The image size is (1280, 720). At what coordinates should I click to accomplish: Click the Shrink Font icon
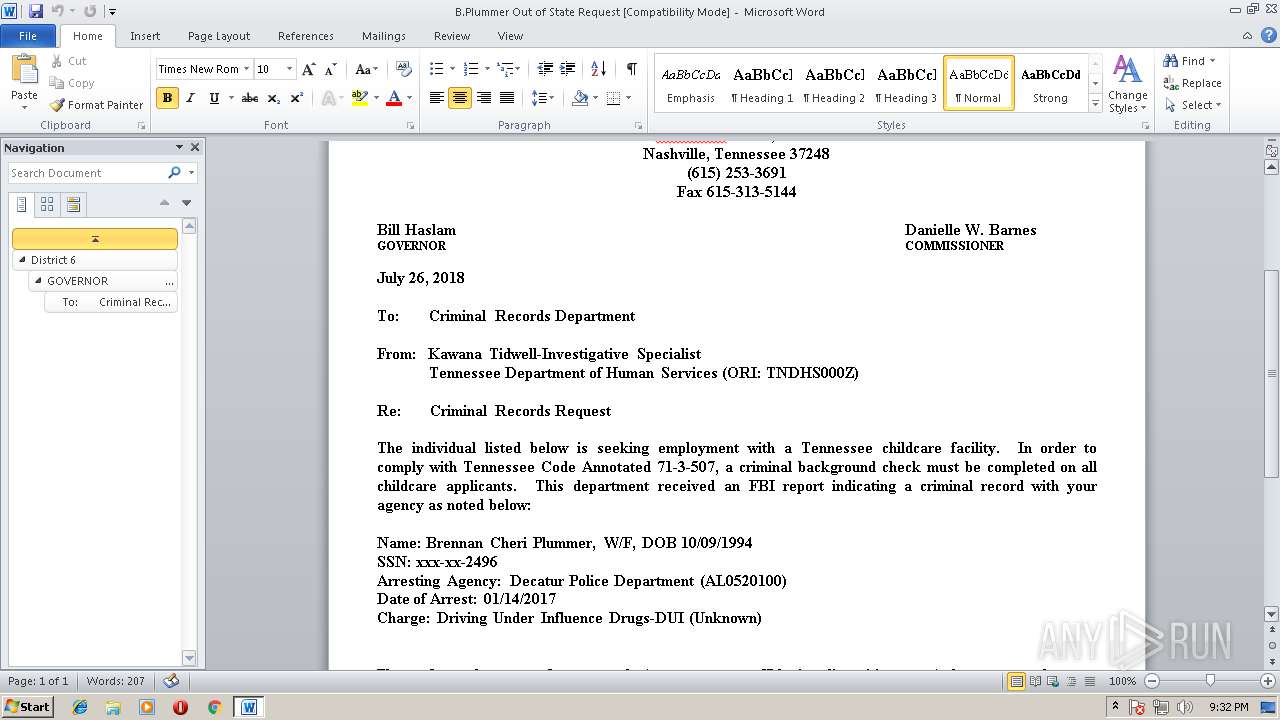click(331, 69)
